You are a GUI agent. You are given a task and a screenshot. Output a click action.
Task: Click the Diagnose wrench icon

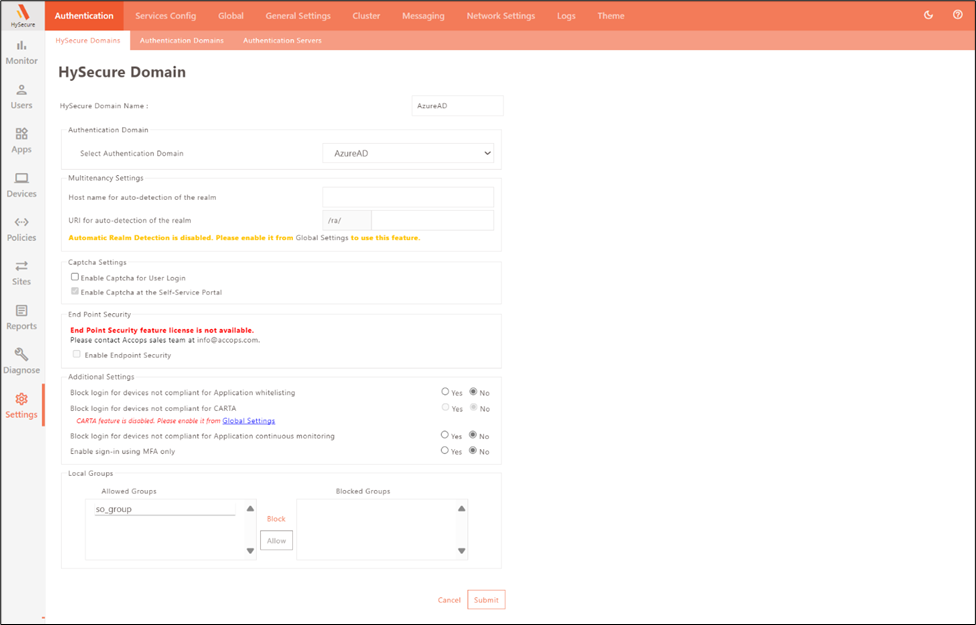(x=21, y=361)
